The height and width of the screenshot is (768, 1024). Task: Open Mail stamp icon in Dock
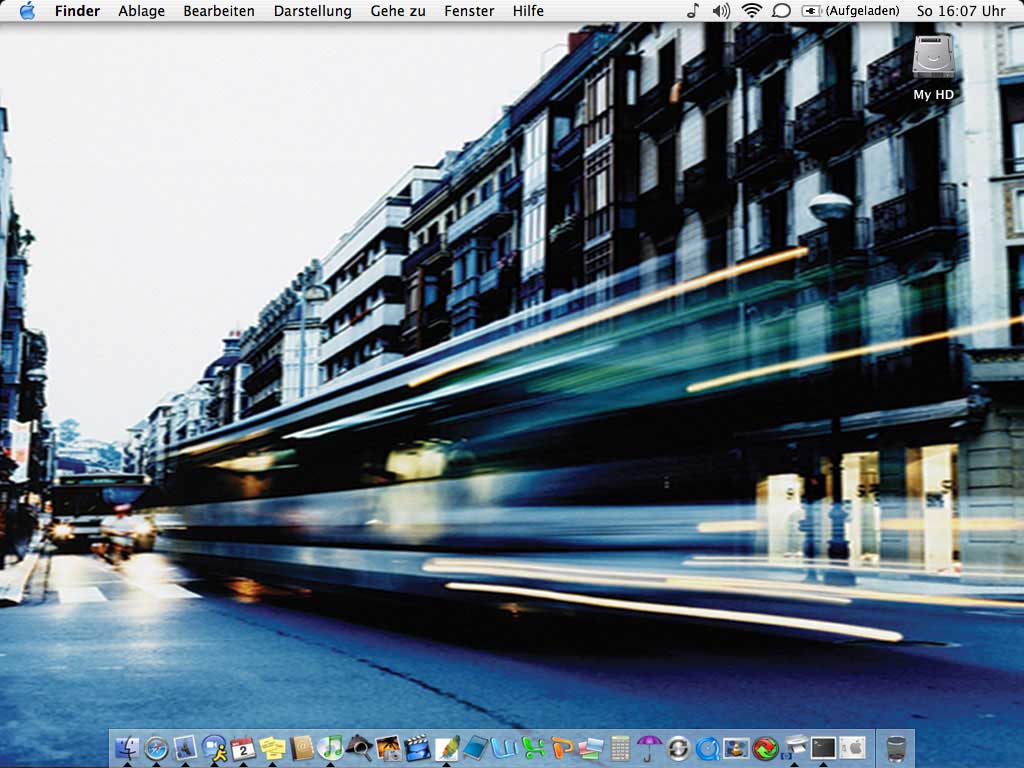tap(185, 748)
